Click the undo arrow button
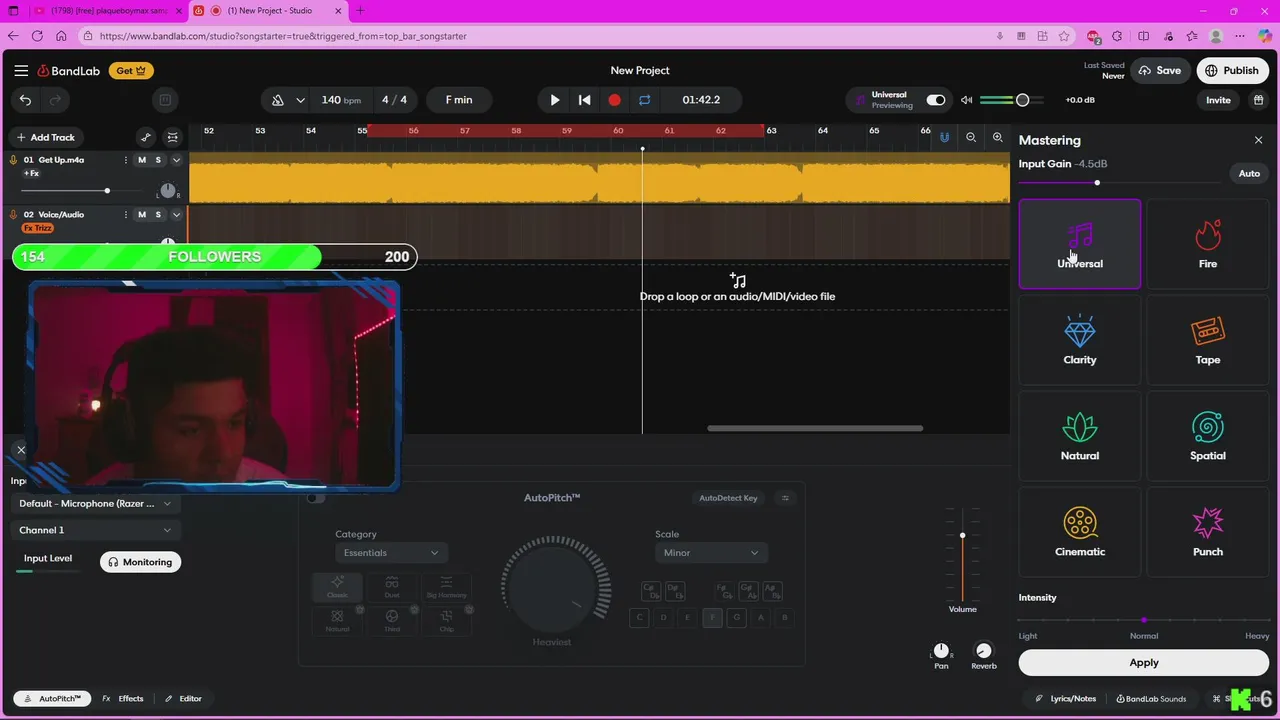This screenshot has width=1280, height=720. [x=25, y=100]
